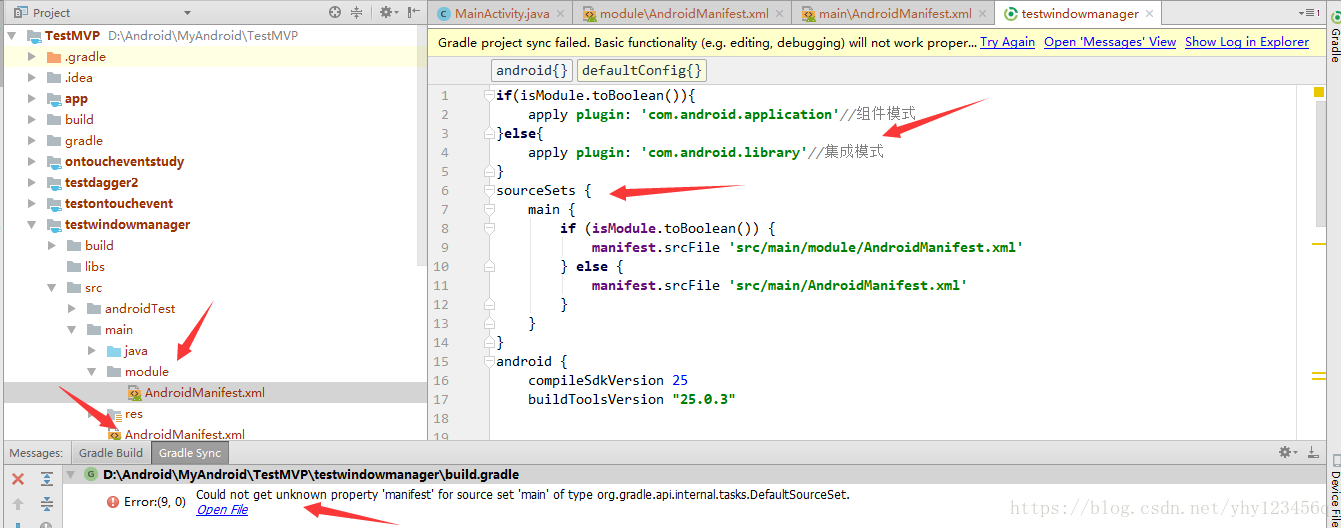Close the MainActivity.java tab
The width and height of the screenshot is (1341, 528).
click(x=559, y=14)
